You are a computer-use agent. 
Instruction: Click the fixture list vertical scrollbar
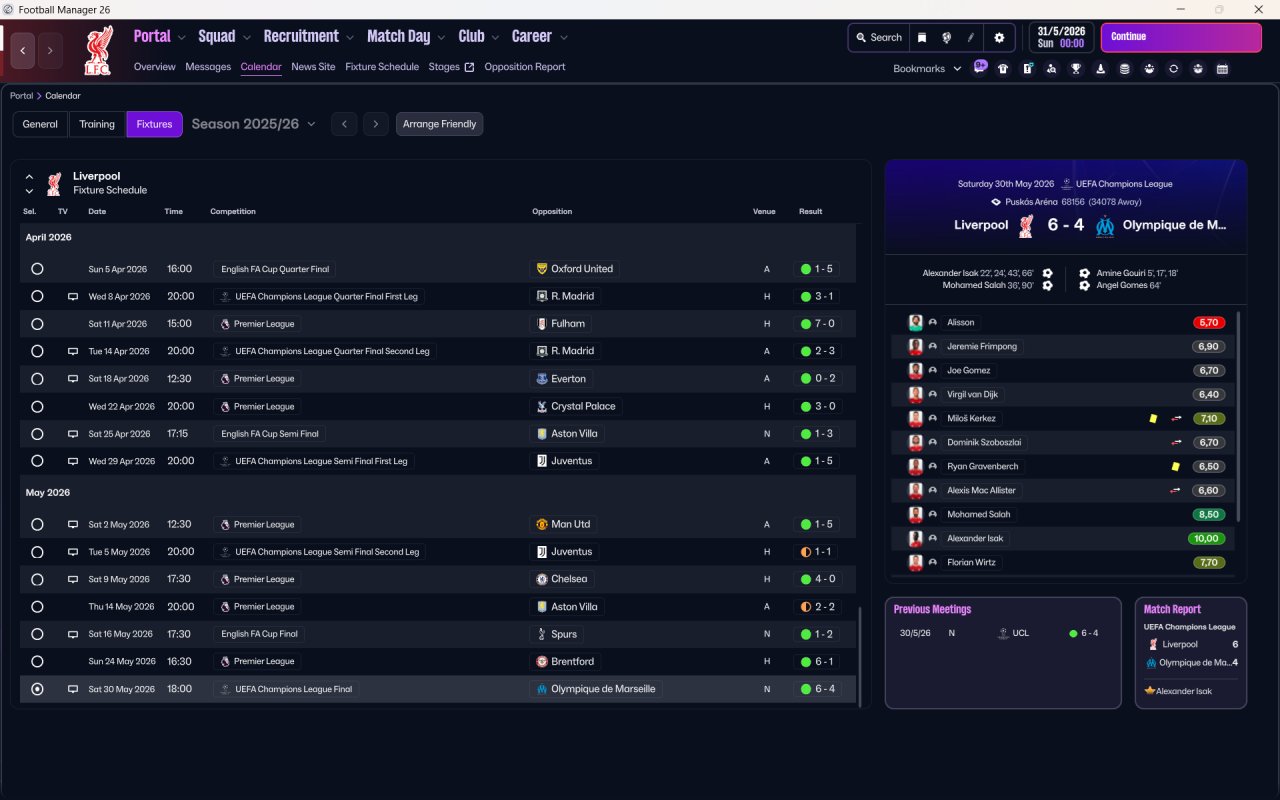859,655
